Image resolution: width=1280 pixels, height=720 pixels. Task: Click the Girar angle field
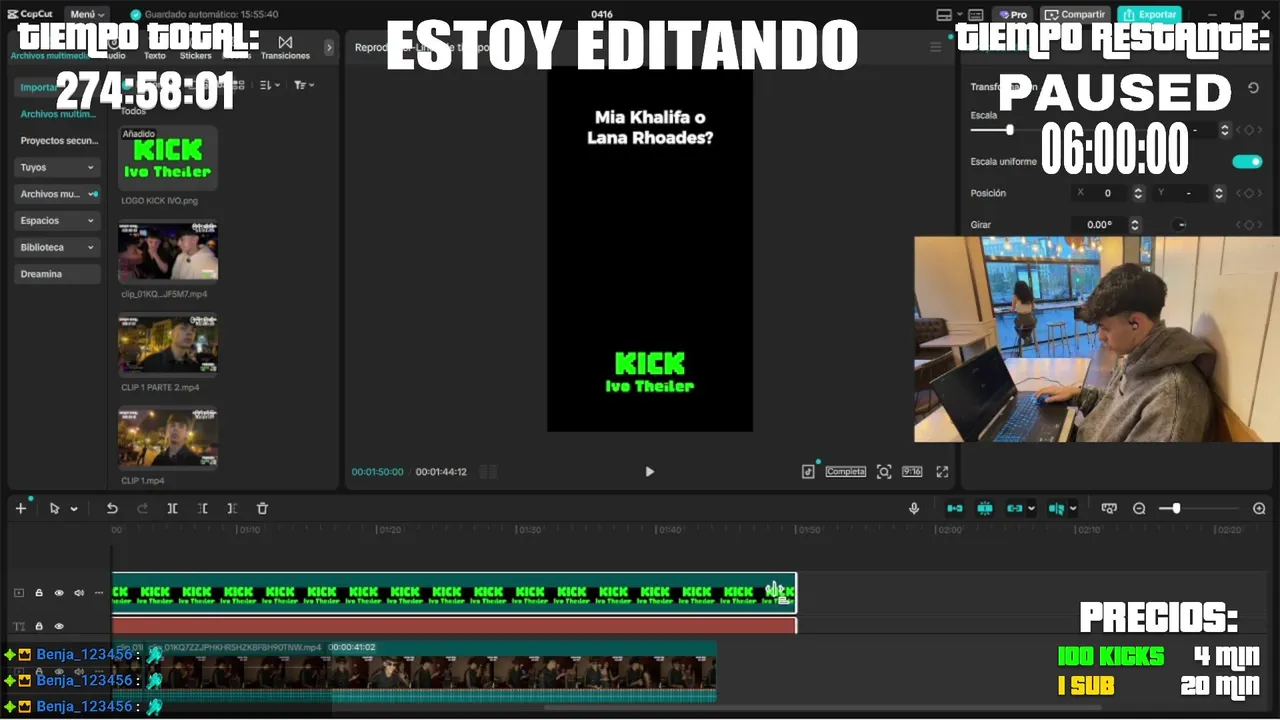[1100, 225]
